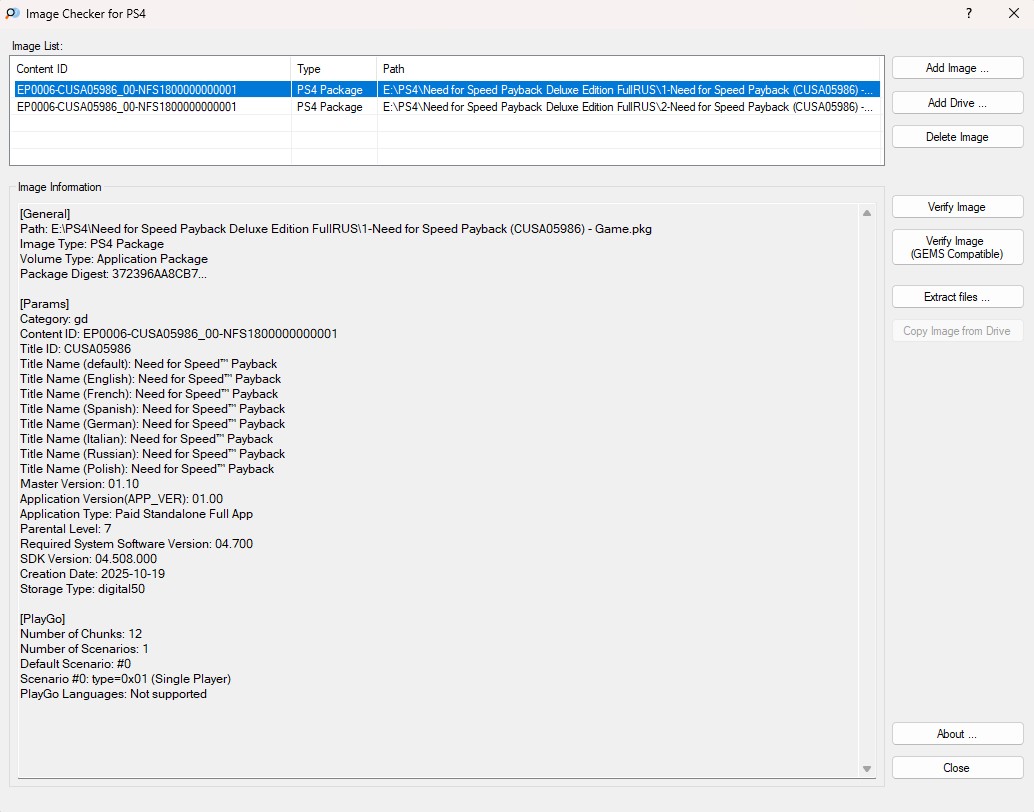Close the window with the title bar X
This screenshot has width=1034, height=812.
click(x=1013, y=14)
